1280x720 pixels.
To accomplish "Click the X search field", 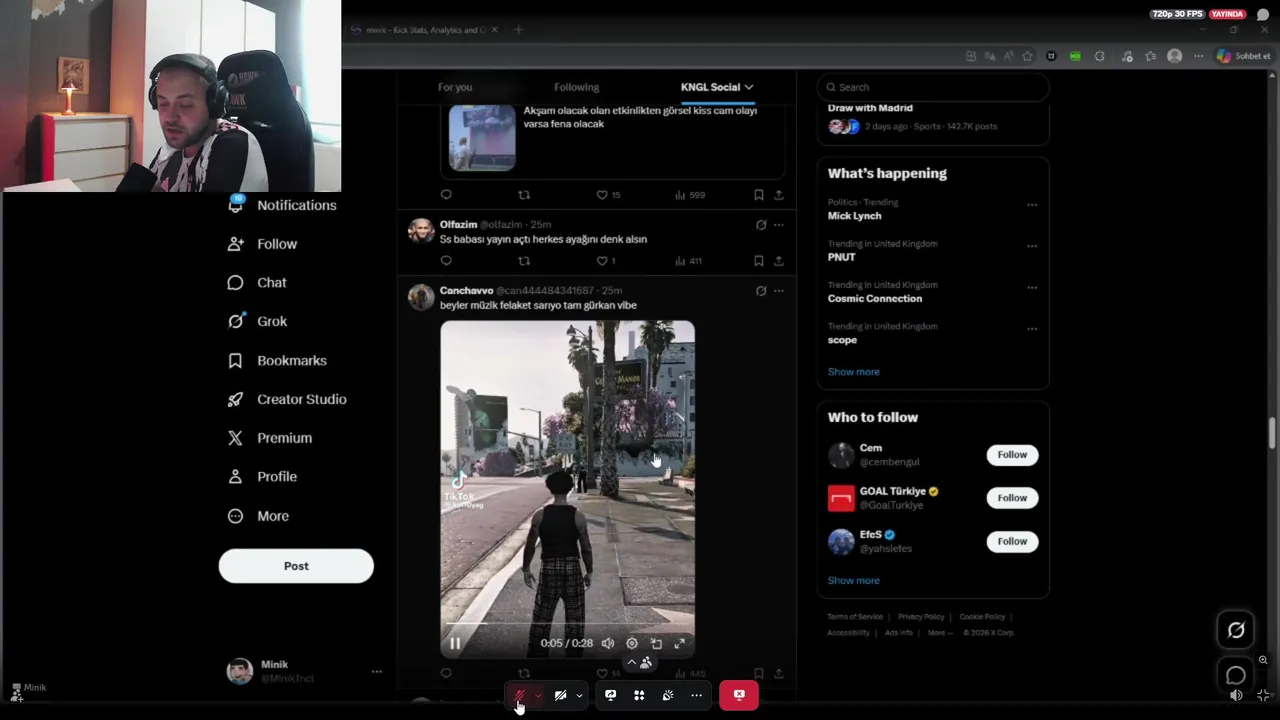I will 933,87.
